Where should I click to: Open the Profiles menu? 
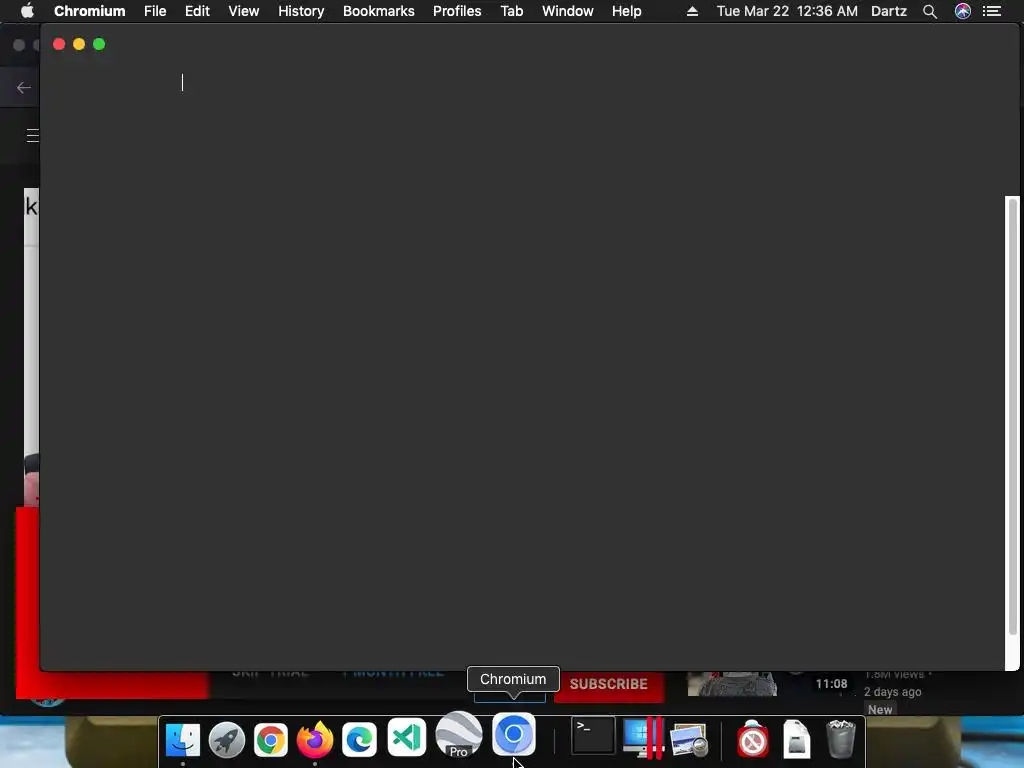point(457,11)
